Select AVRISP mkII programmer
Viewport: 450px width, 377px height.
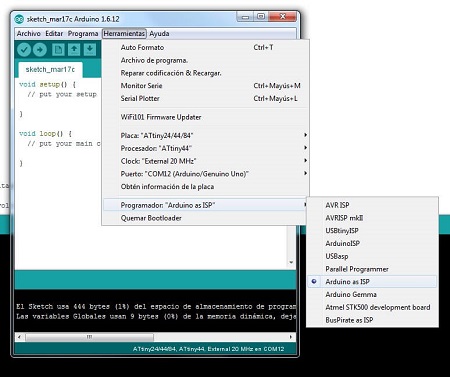(x=372, y=218)
